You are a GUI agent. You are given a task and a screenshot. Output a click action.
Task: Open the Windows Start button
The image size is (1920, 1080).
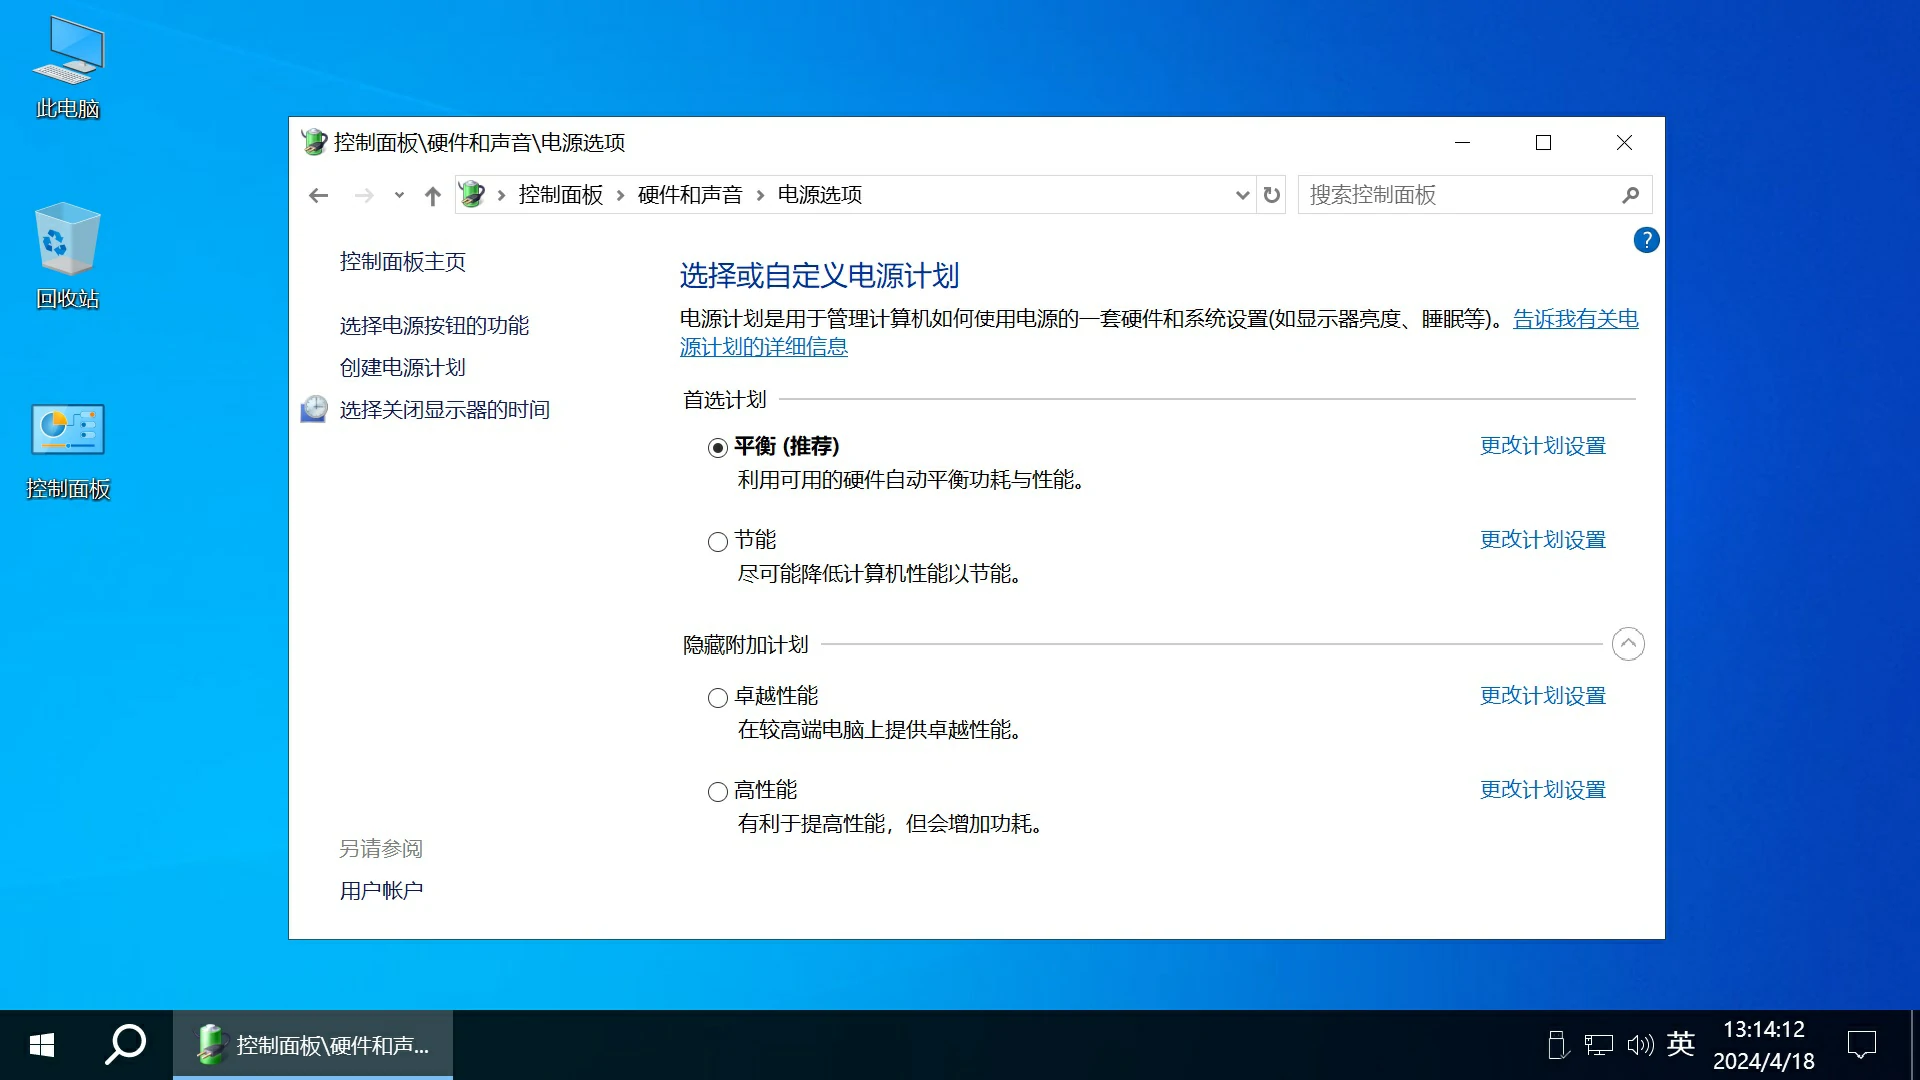41,1045
